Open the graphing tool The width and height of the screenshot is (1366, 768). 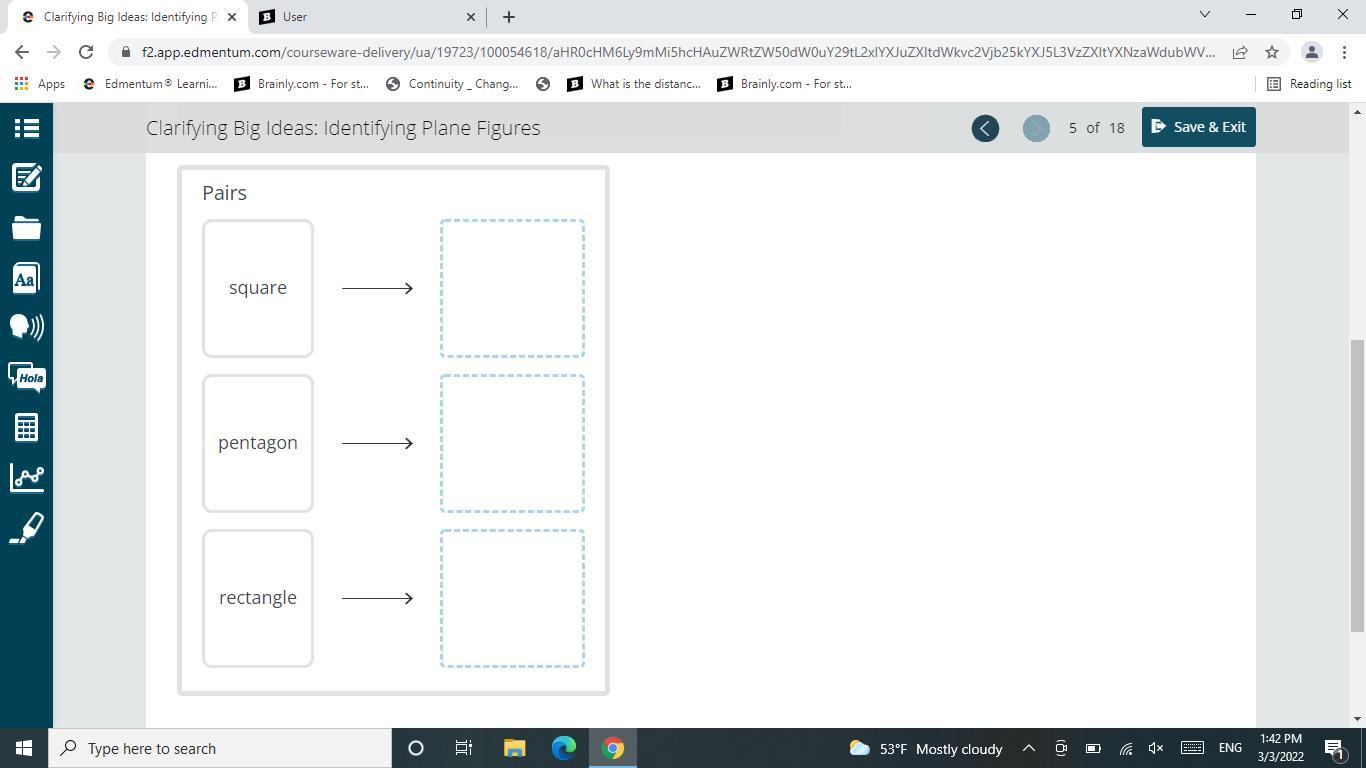(x=26, y=477)
